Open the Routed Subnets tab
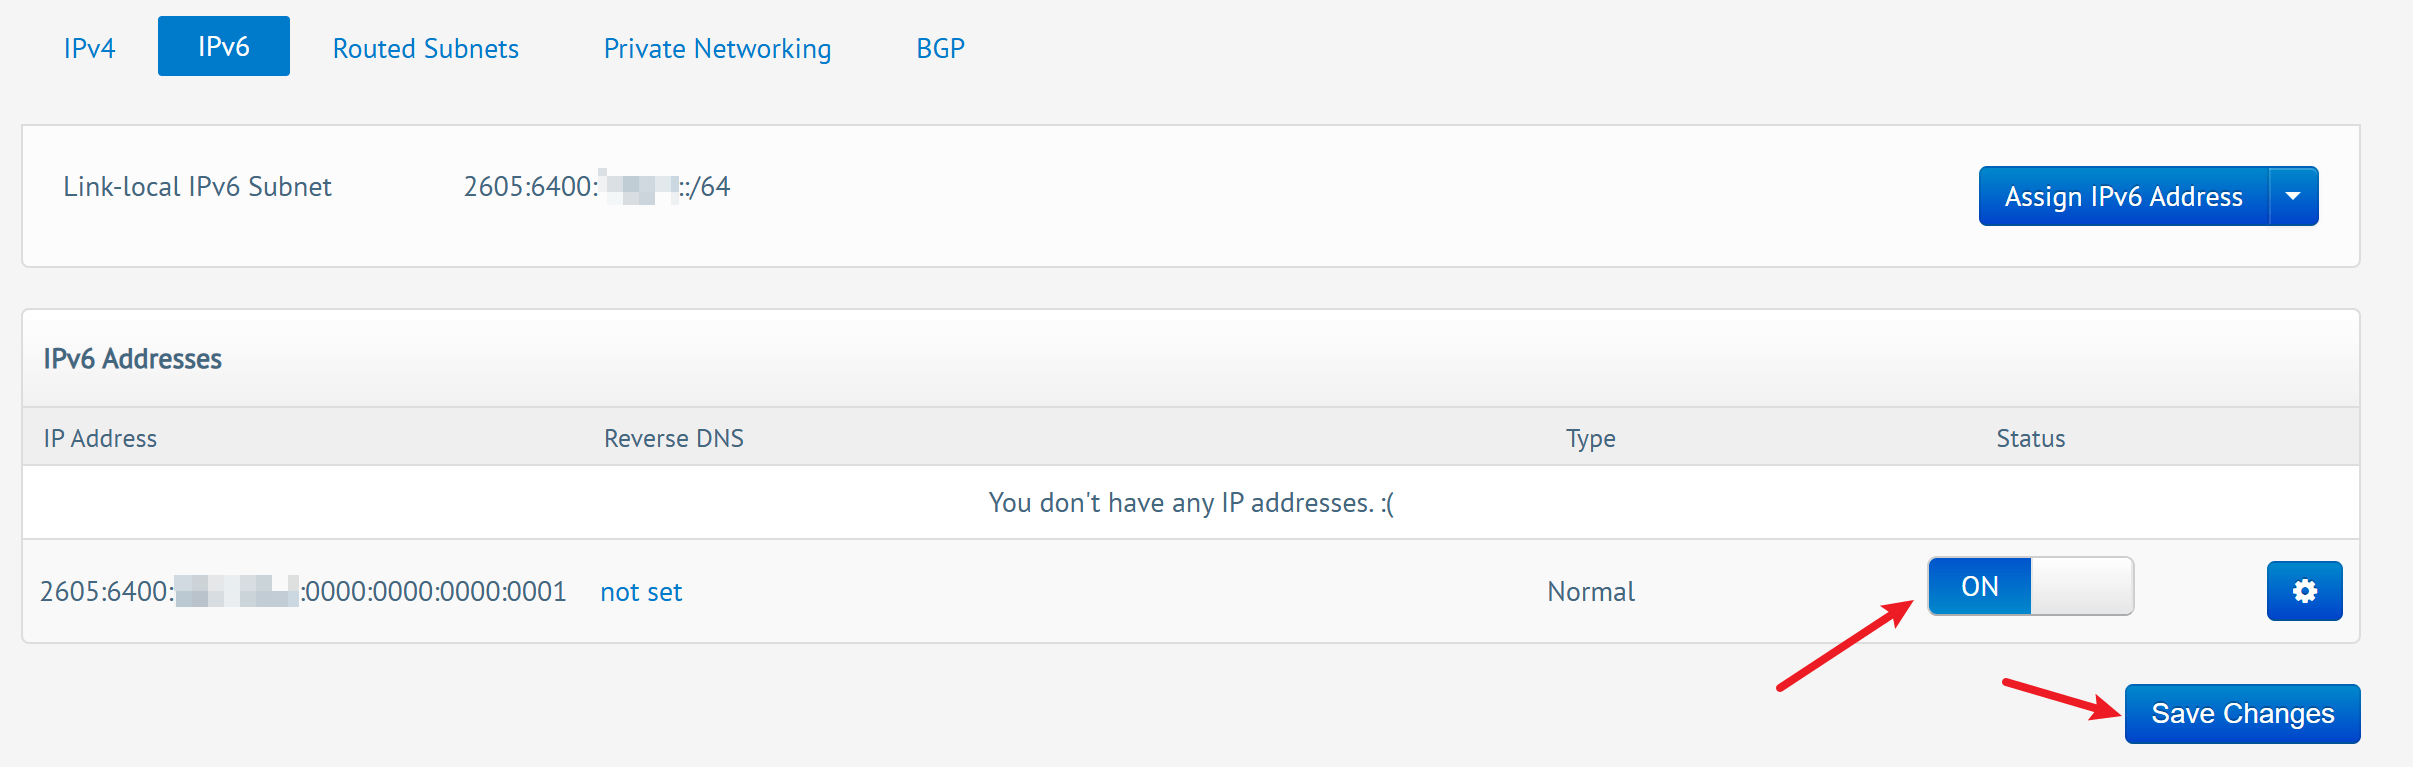2413x767 pixels. point(426,48)
